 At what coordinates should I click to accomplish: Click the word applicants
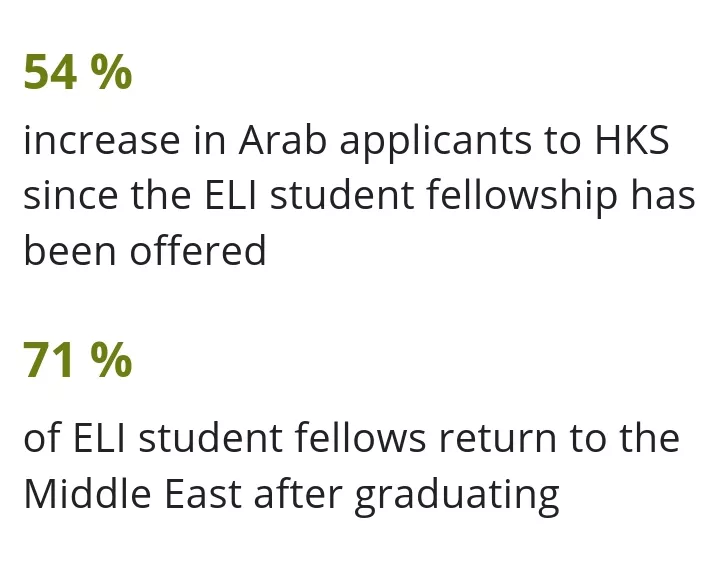coord(435,143)
